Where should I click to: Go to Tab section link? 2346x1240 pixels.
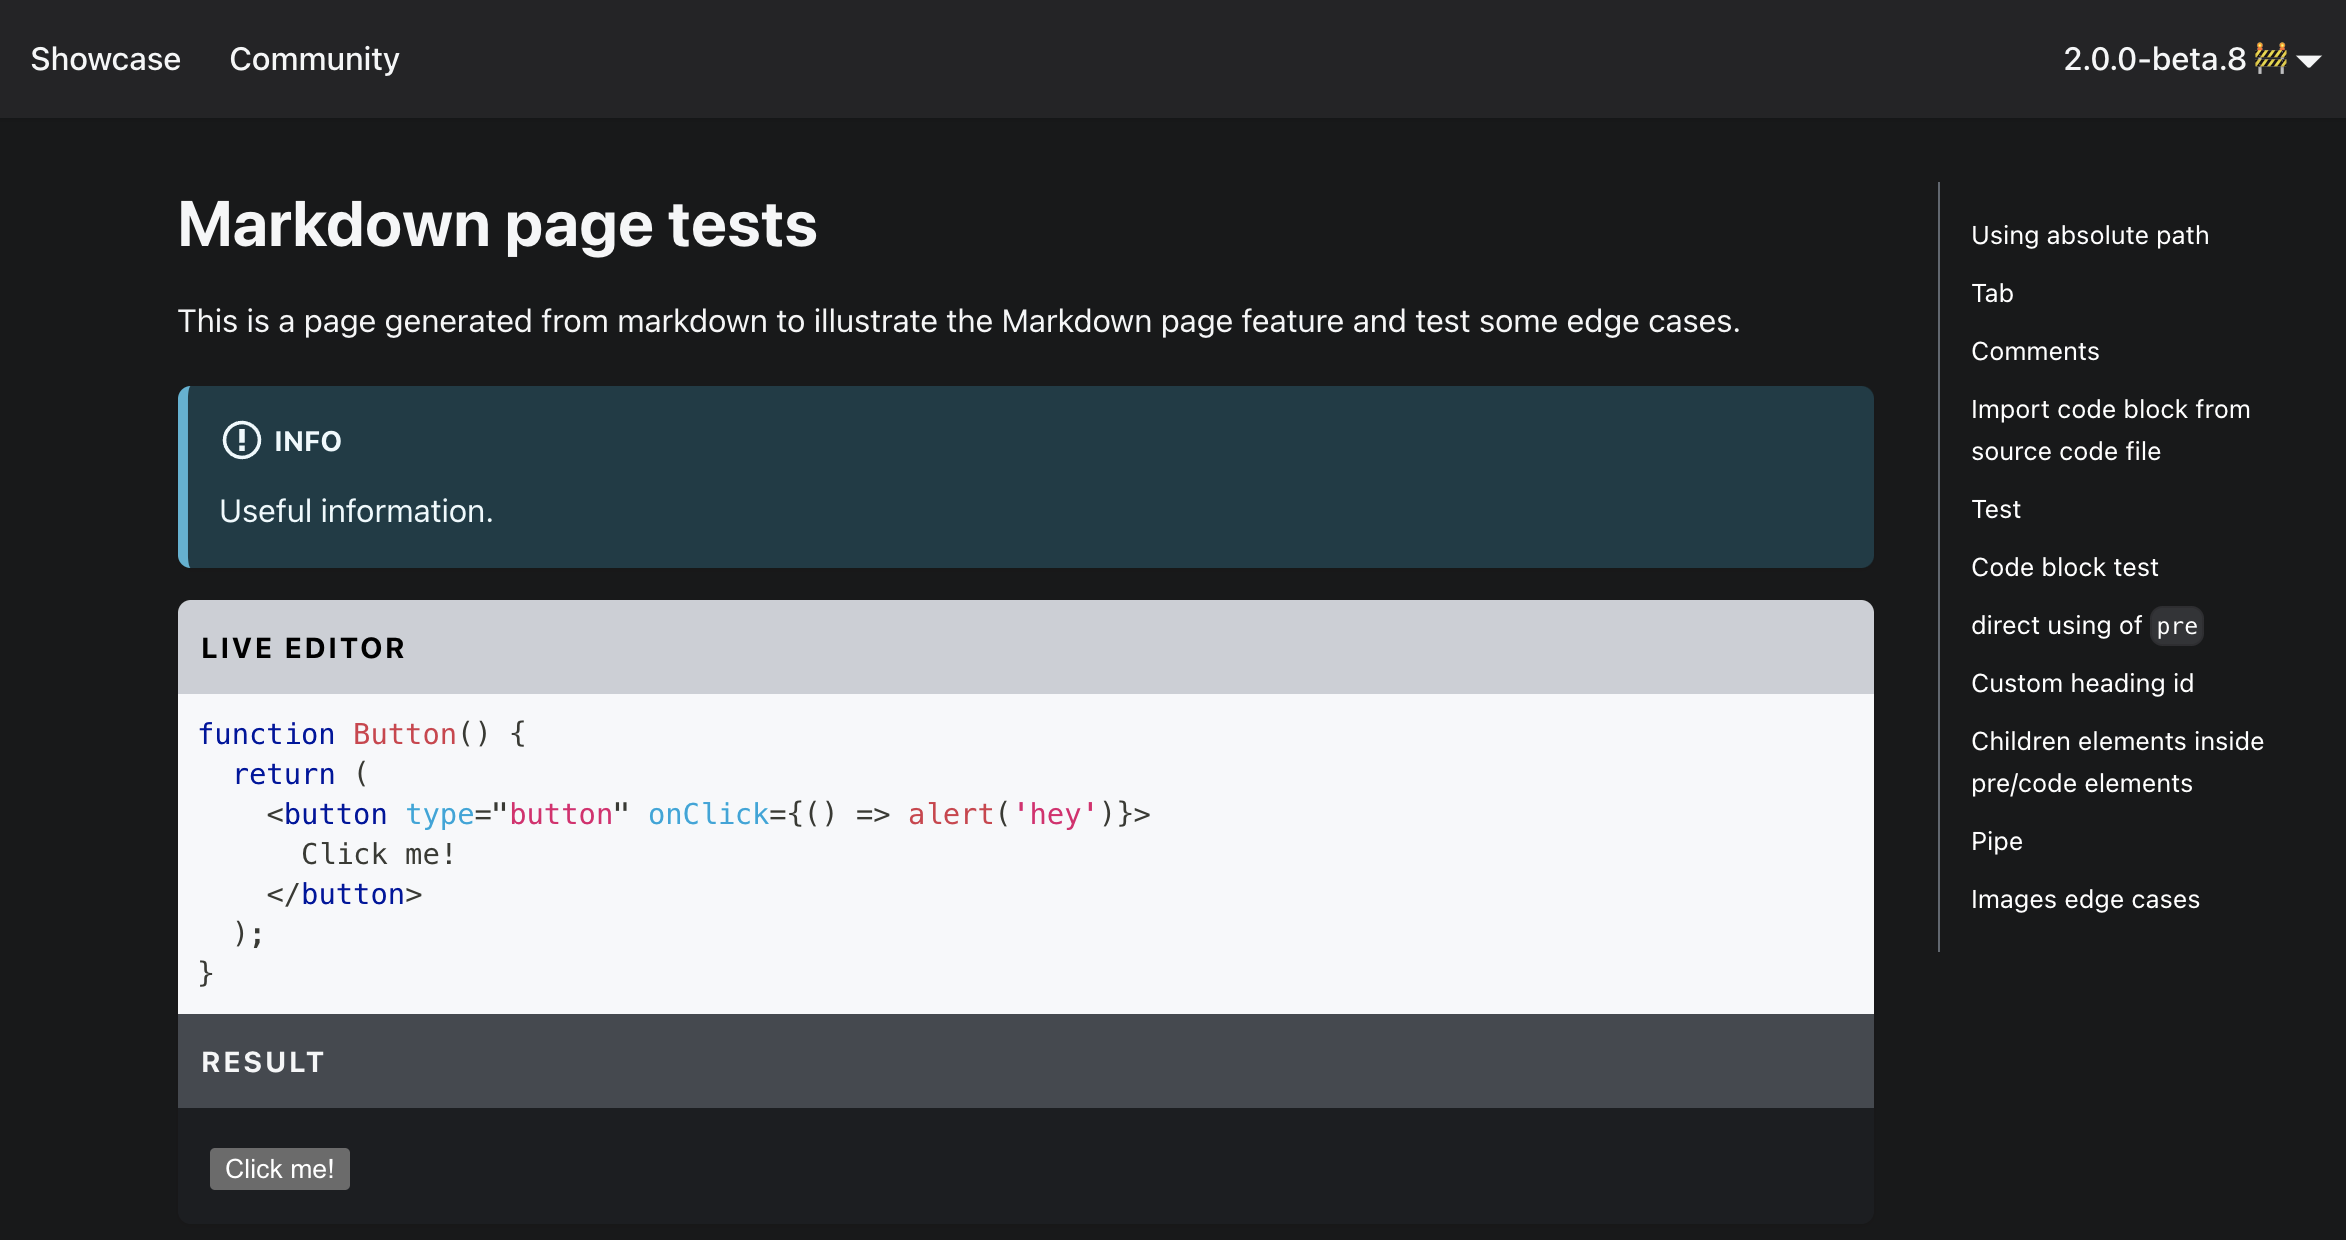tap(1991, 293)
